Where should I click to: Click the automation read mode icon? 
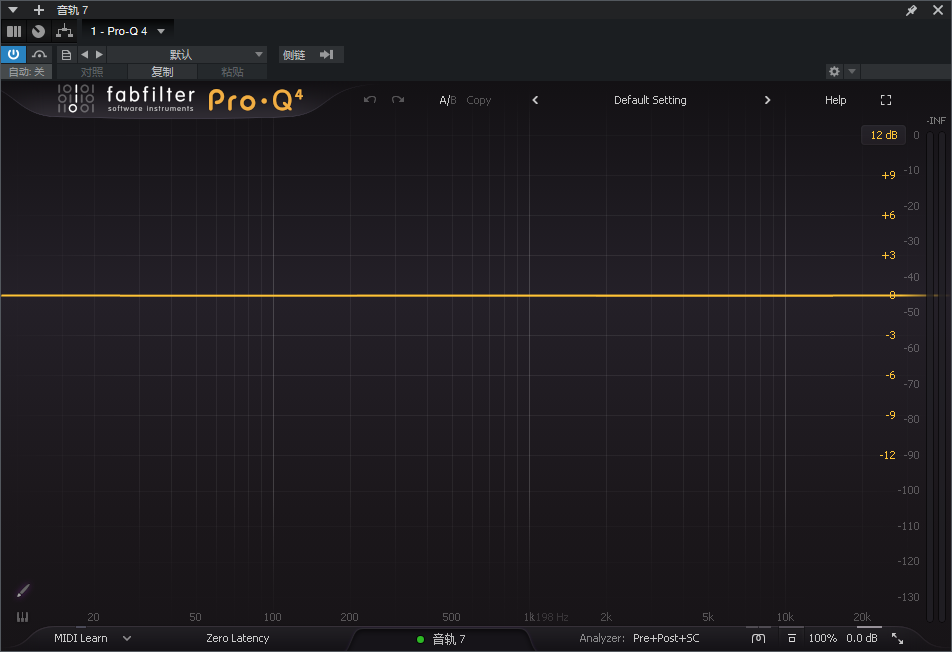point(39,55)
